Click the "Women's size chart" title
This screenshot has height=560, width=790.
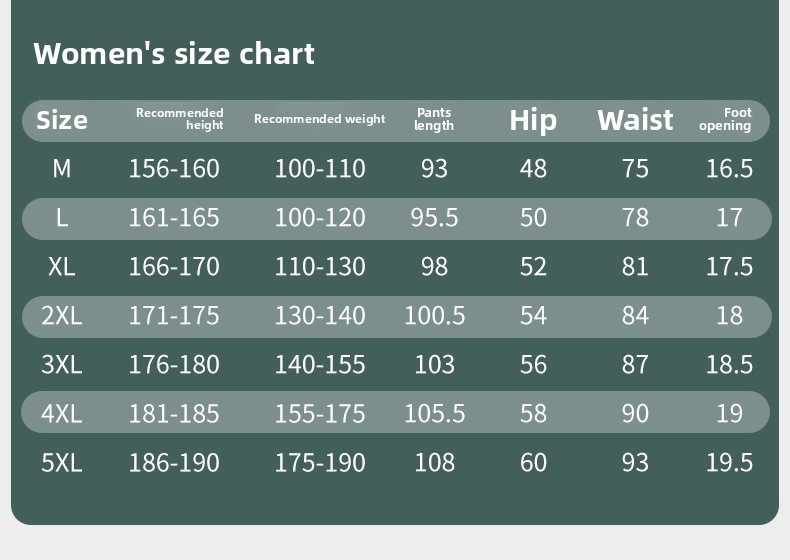coord(174,53)
